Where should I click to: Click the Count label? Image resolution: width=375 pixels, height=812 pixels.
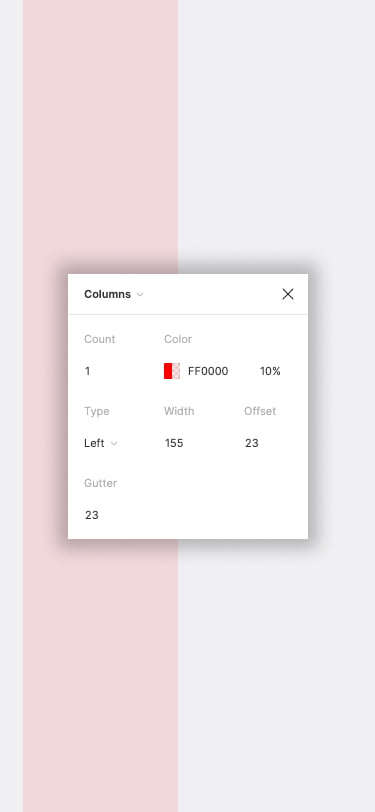click(99, 339)
